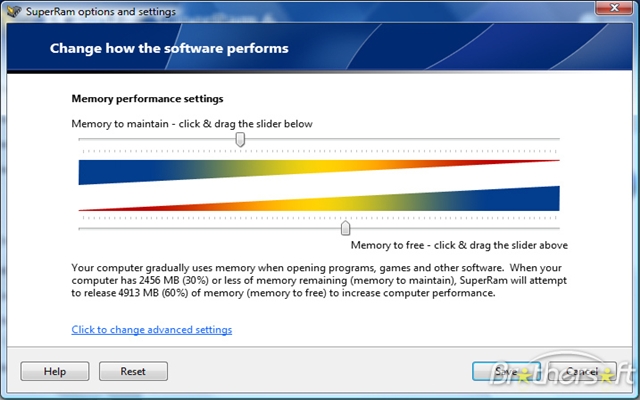Image resolution: width=640 pixels, height=400 pixels.
Task: Click the 'Memory to maintain' slider handle
Action: pyautogui.click(x=240, y=140)
